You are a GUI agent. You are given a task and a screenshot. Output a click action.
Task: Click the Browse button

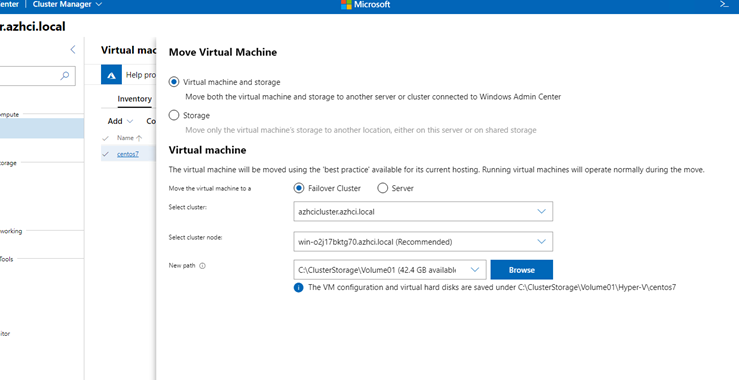tap(521, 270)
